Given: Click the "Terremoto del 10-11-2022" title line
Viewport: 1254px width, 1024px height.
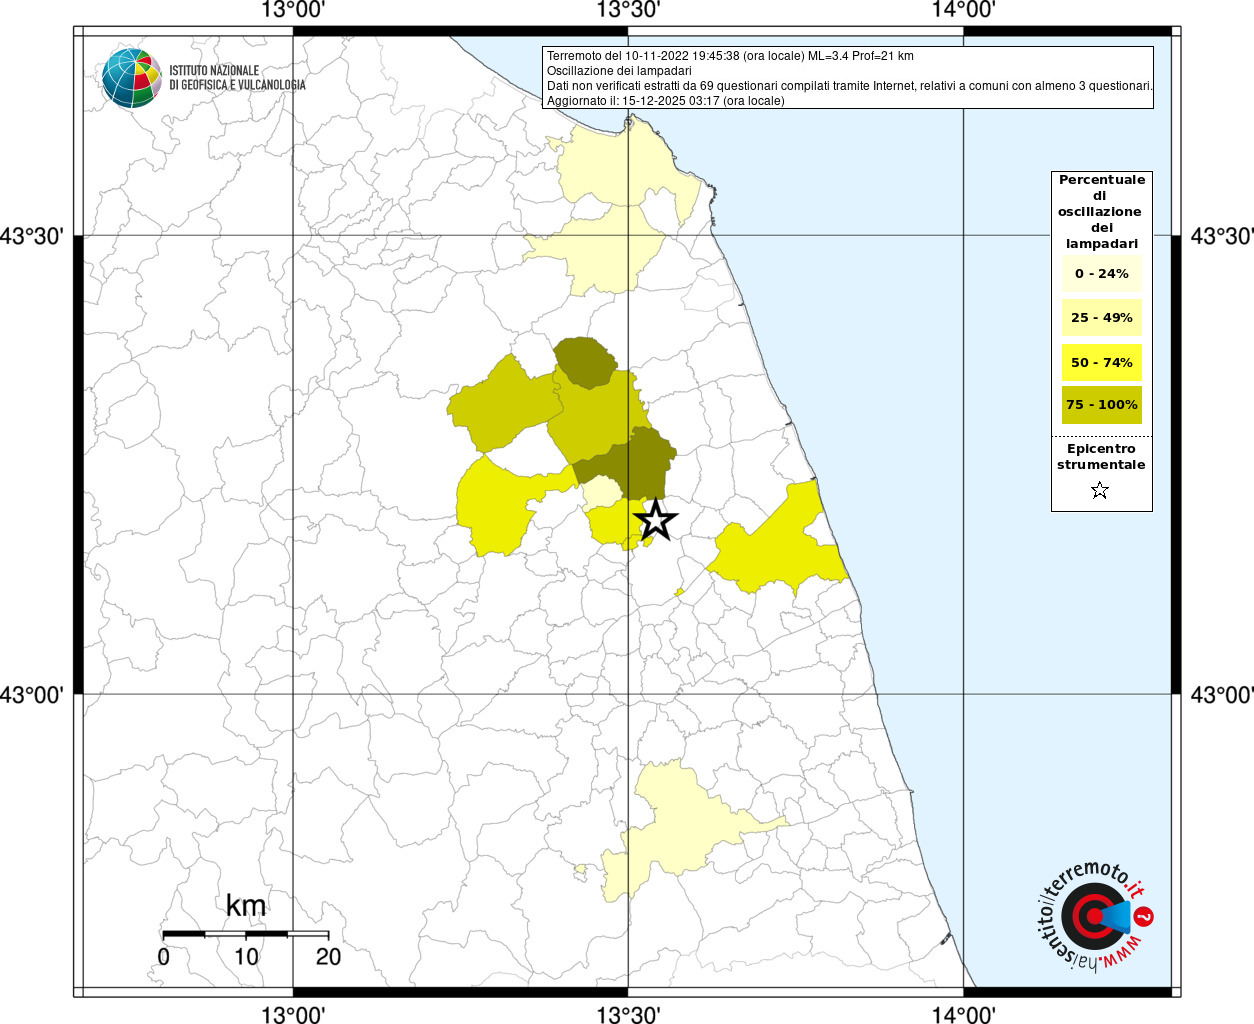Looking at the screenshot, I should point(730,56).
